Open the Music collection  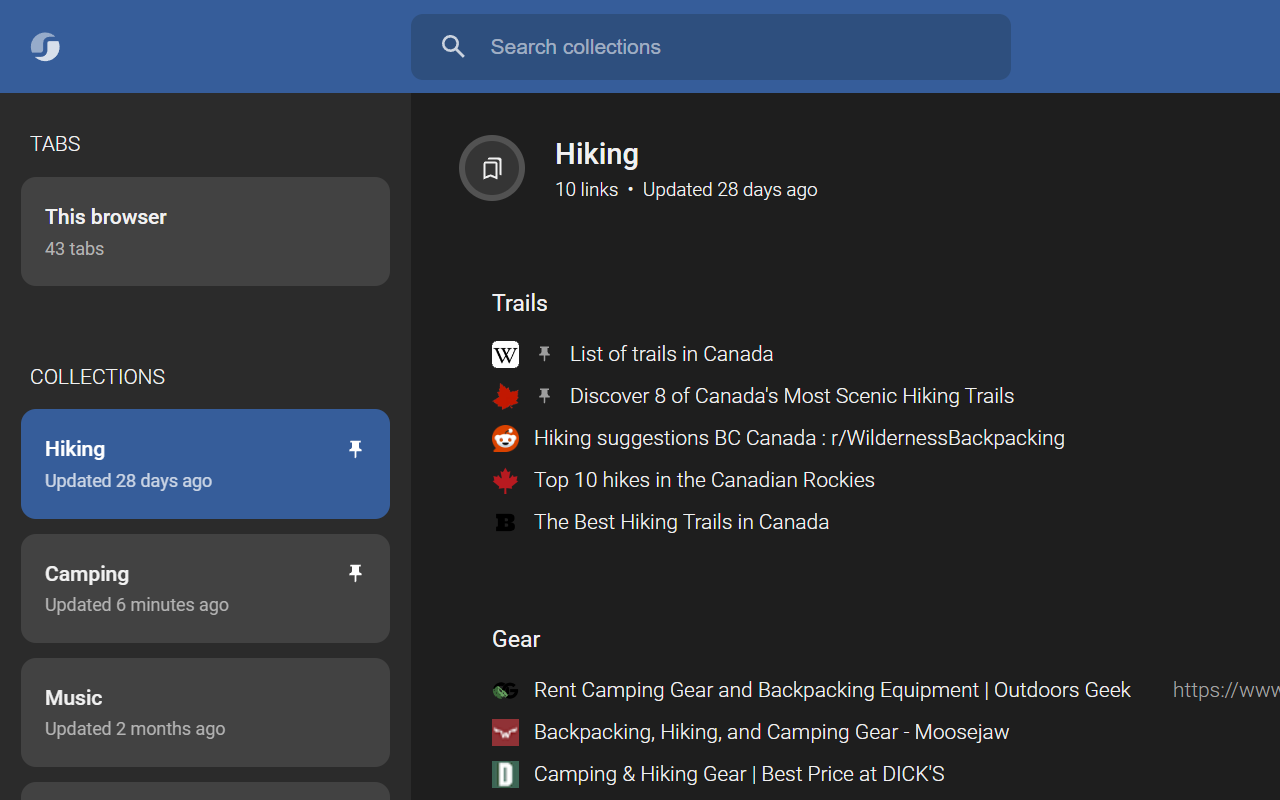(x=205, y=712)
